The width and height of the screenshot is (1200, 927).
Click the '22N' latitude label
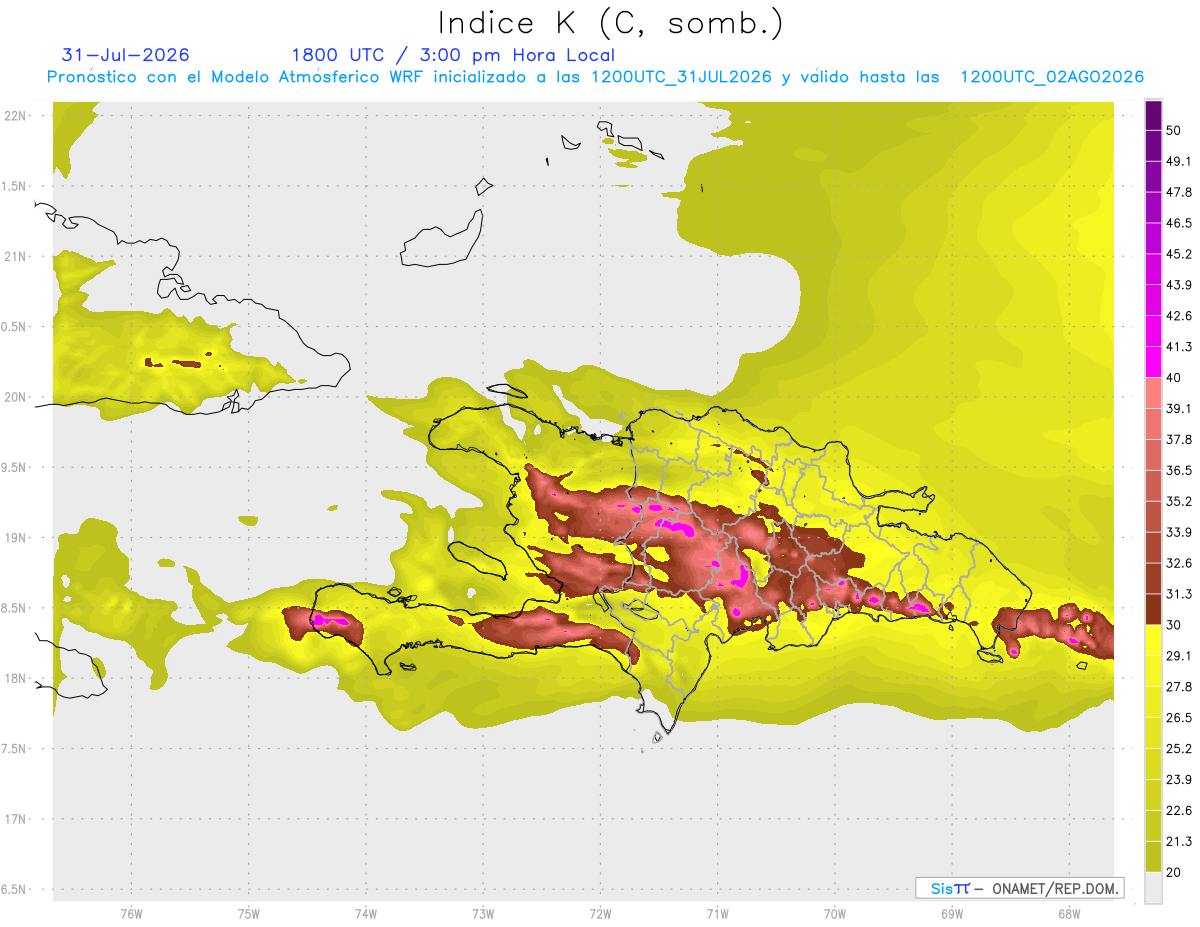(x=16, y=116)
